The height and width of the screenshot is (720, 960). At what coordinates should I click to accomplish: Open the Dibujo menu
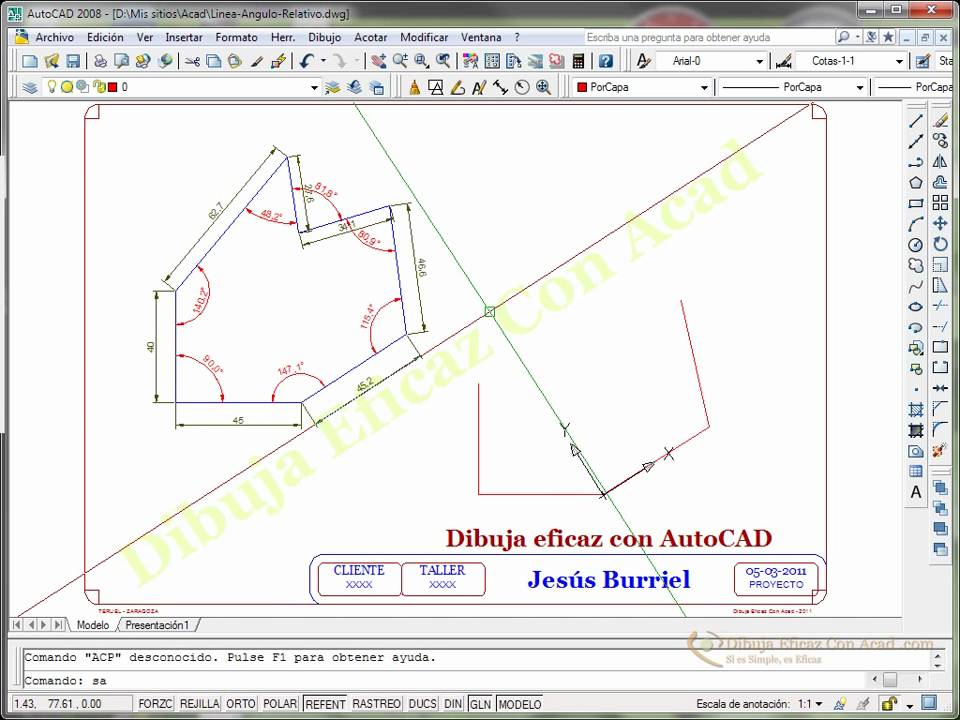[324, 37]
